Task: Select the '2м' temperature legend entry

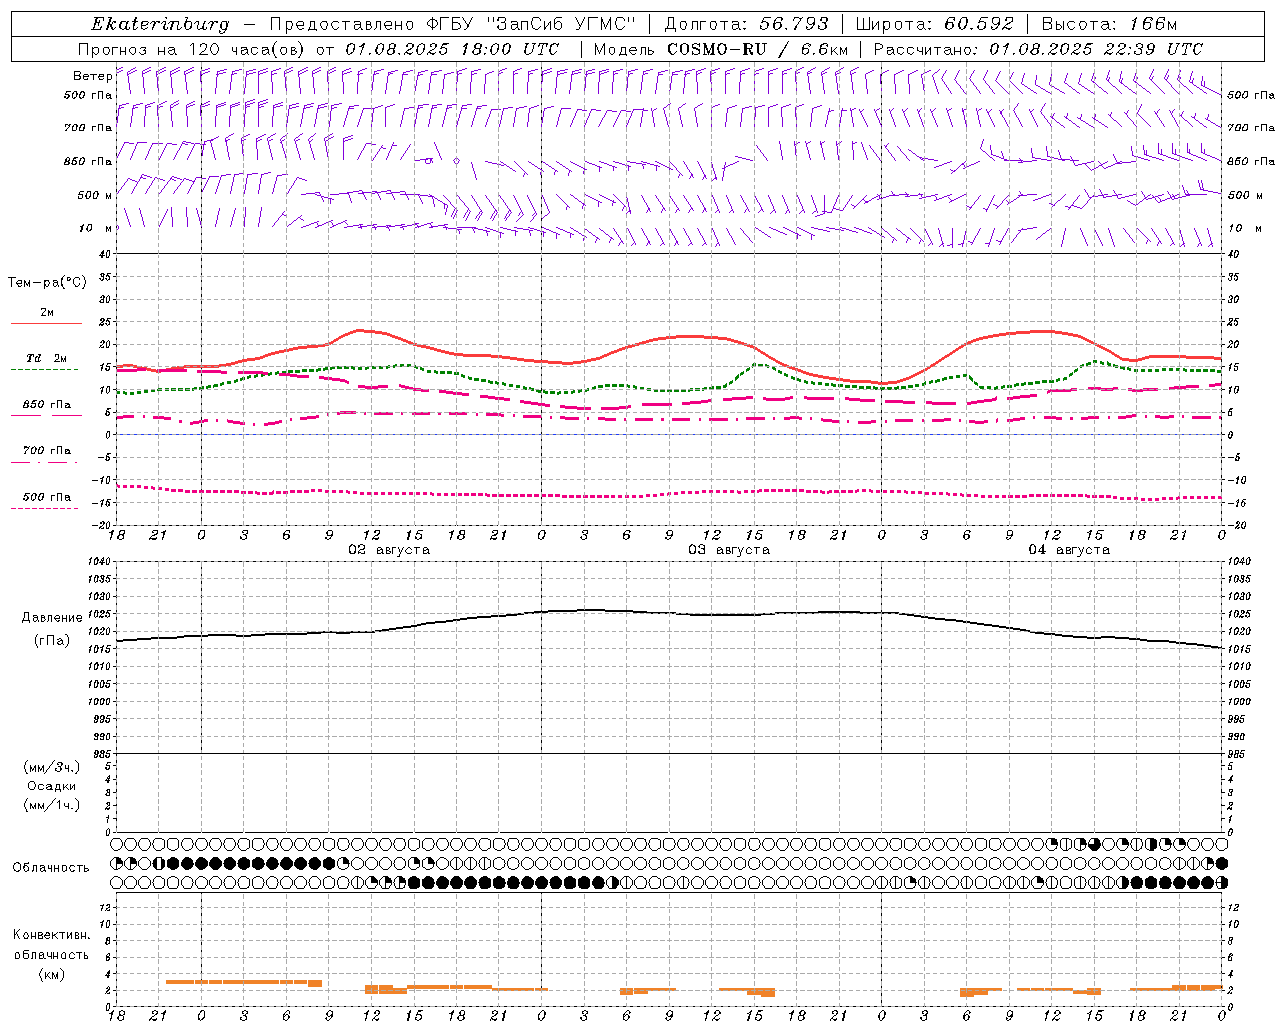Action: (x=47, y=313)
